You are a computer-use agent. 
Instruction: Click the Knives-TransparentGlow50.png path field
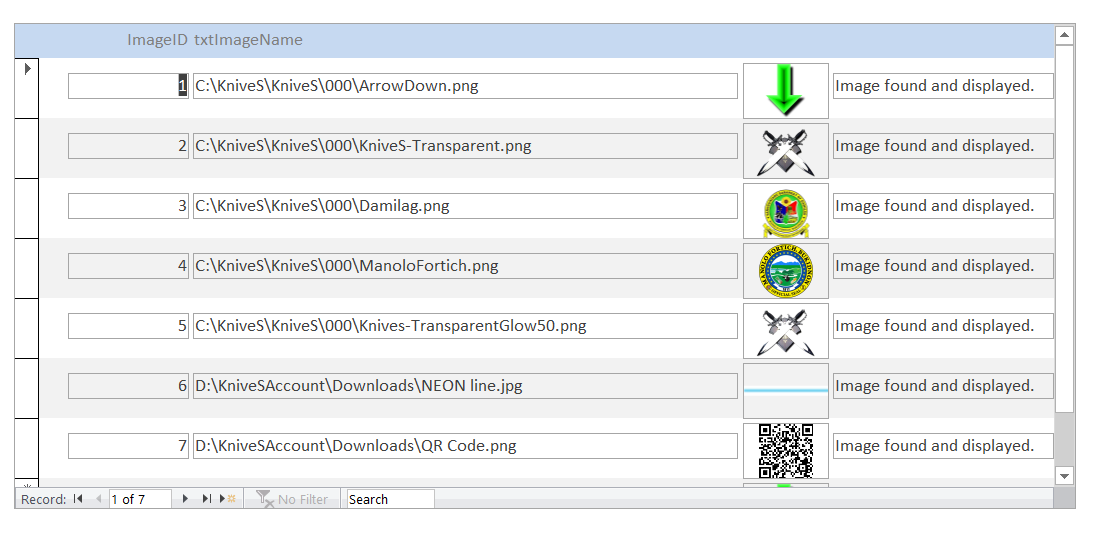[x=465, y=327]
